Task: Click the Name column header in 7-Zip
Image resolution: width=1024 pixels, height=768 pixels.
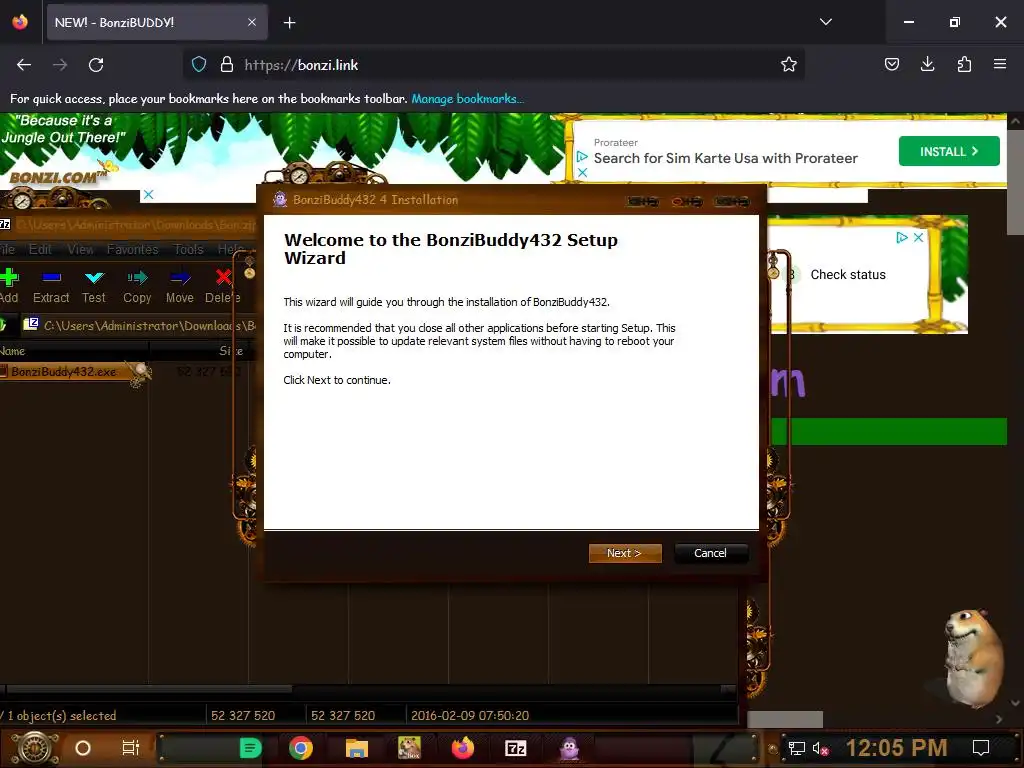Action: pos(72,351)
